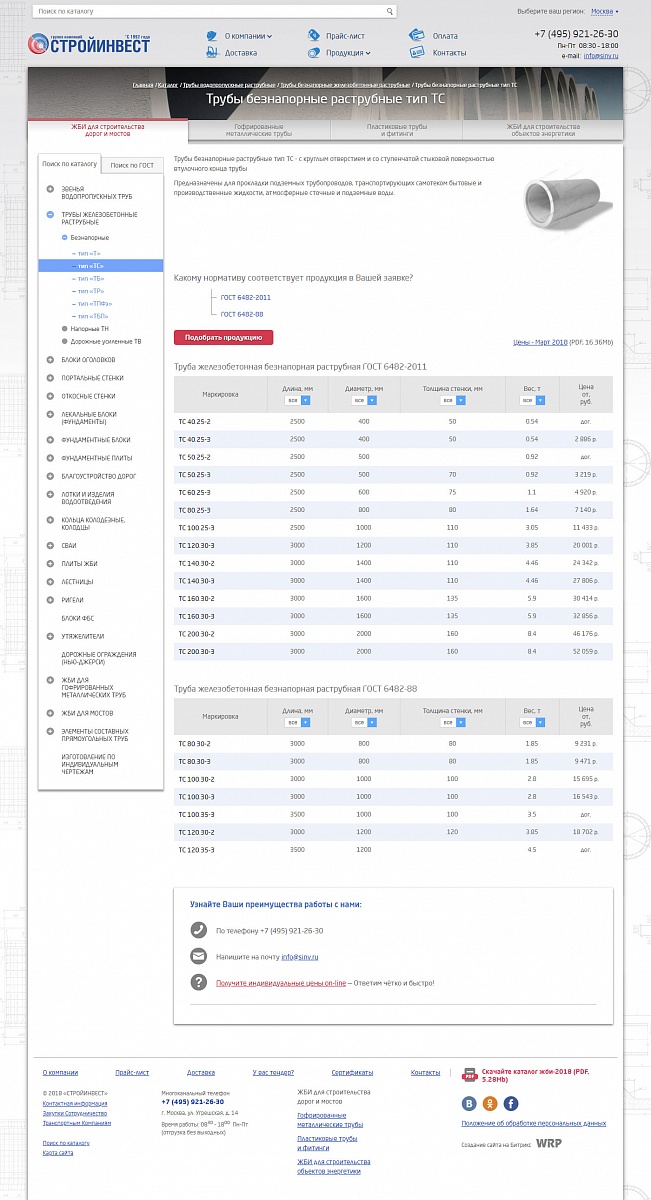Click the Оплата card icon
Viewport: 651px width, 1200px height.
click(x=416, y=35)
